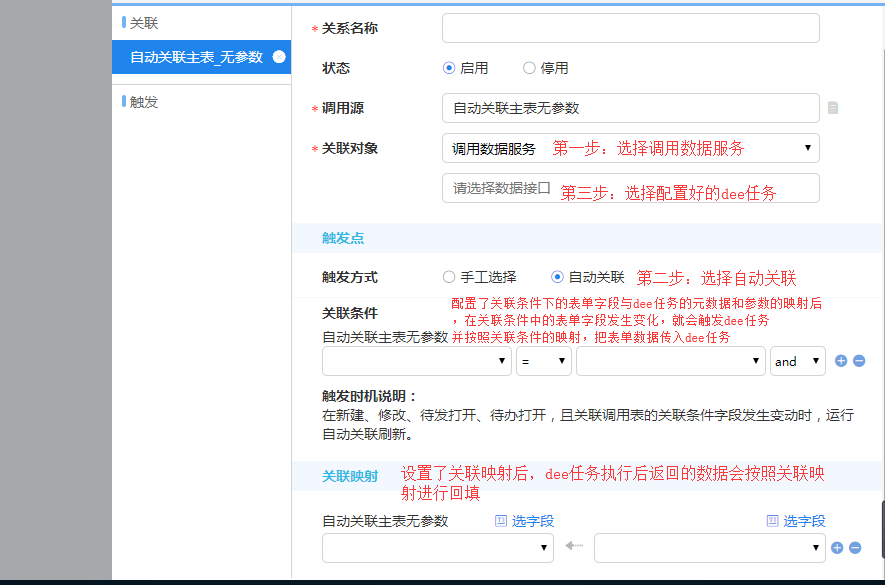
Task: Open the 触发 section in left sidebar
Action: [144, 102]
